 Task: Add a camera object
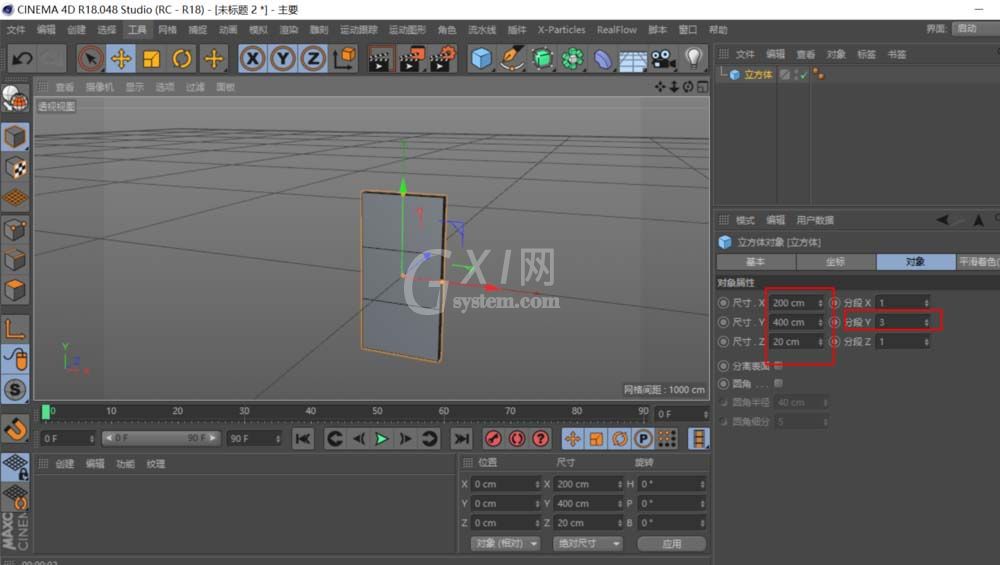(663, 59)
